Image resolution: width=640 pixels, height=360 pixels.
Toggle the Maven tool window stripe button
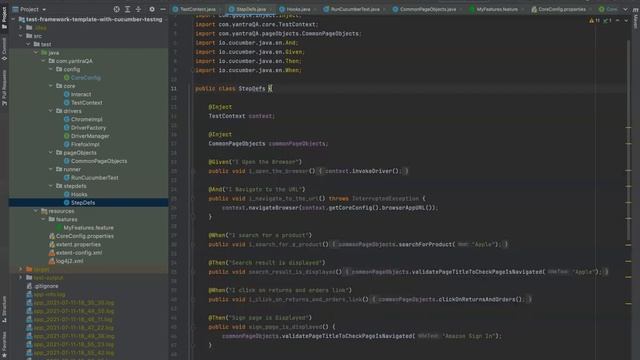tap(636, 18)
